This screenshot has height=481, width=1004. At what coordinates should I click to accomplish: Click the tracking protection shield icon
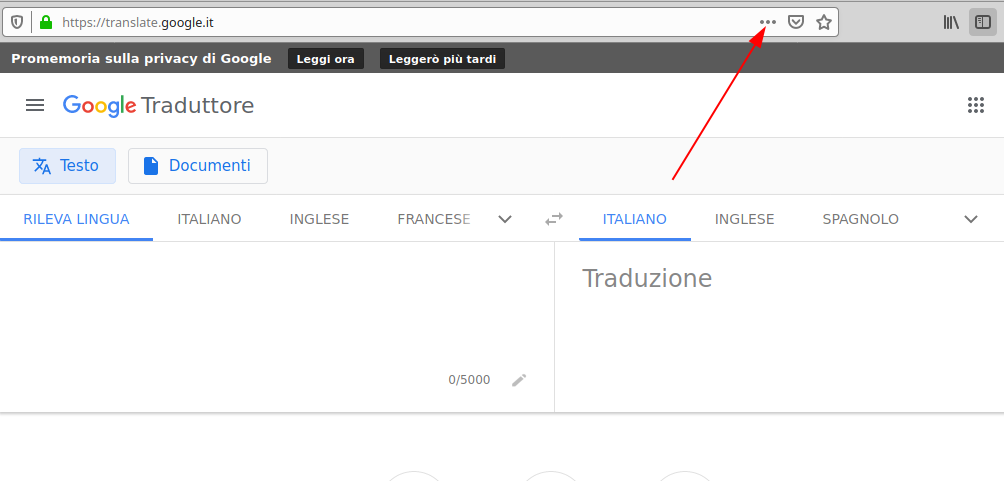coord(17,22)
